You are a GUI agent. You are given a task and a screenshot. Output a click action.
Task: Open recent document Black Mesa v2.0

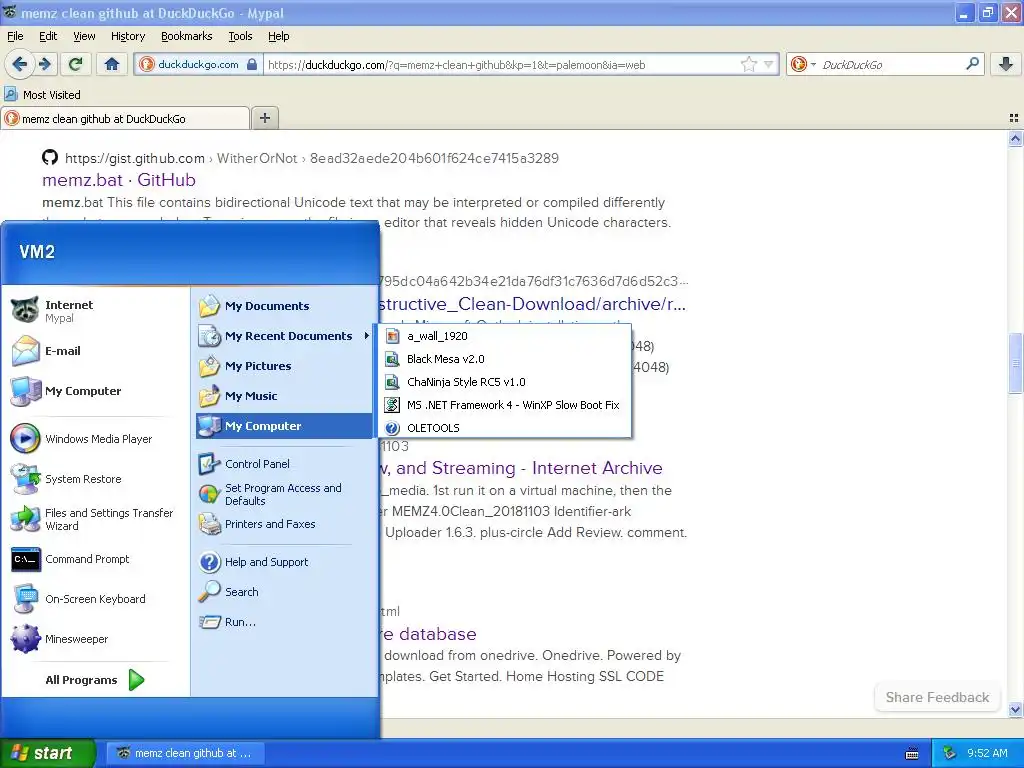504,359
